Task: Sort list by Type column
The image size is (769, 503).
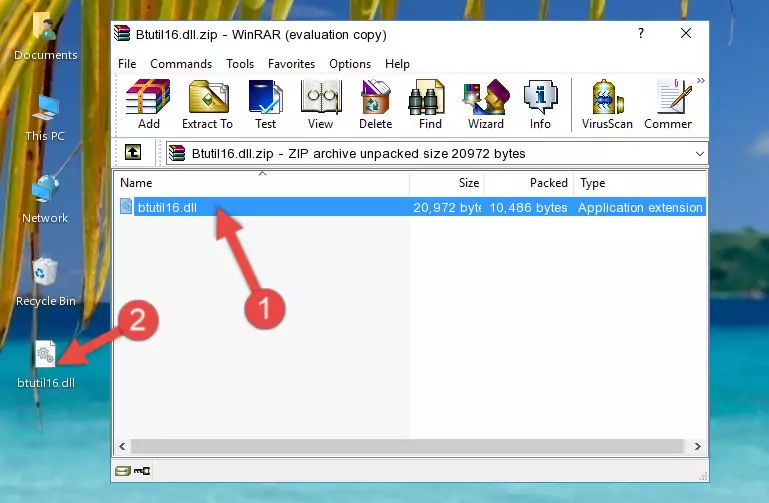Action: 640,183
